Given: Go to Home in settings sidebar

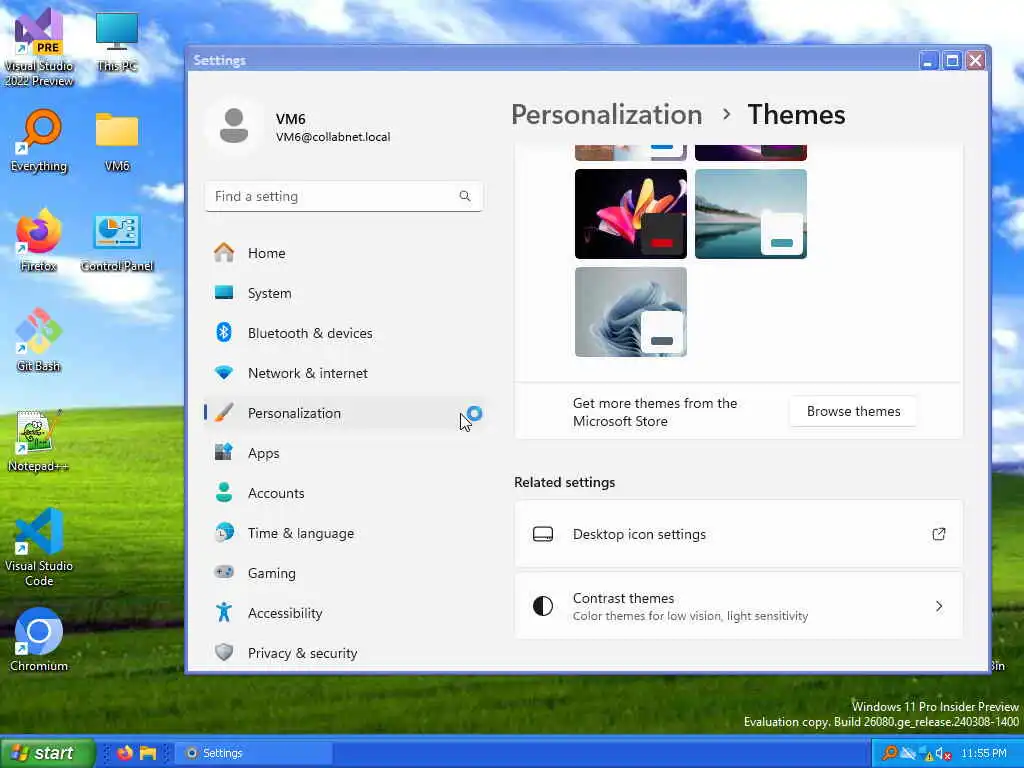Looking at the screenshot, I should tap(344, 253).
